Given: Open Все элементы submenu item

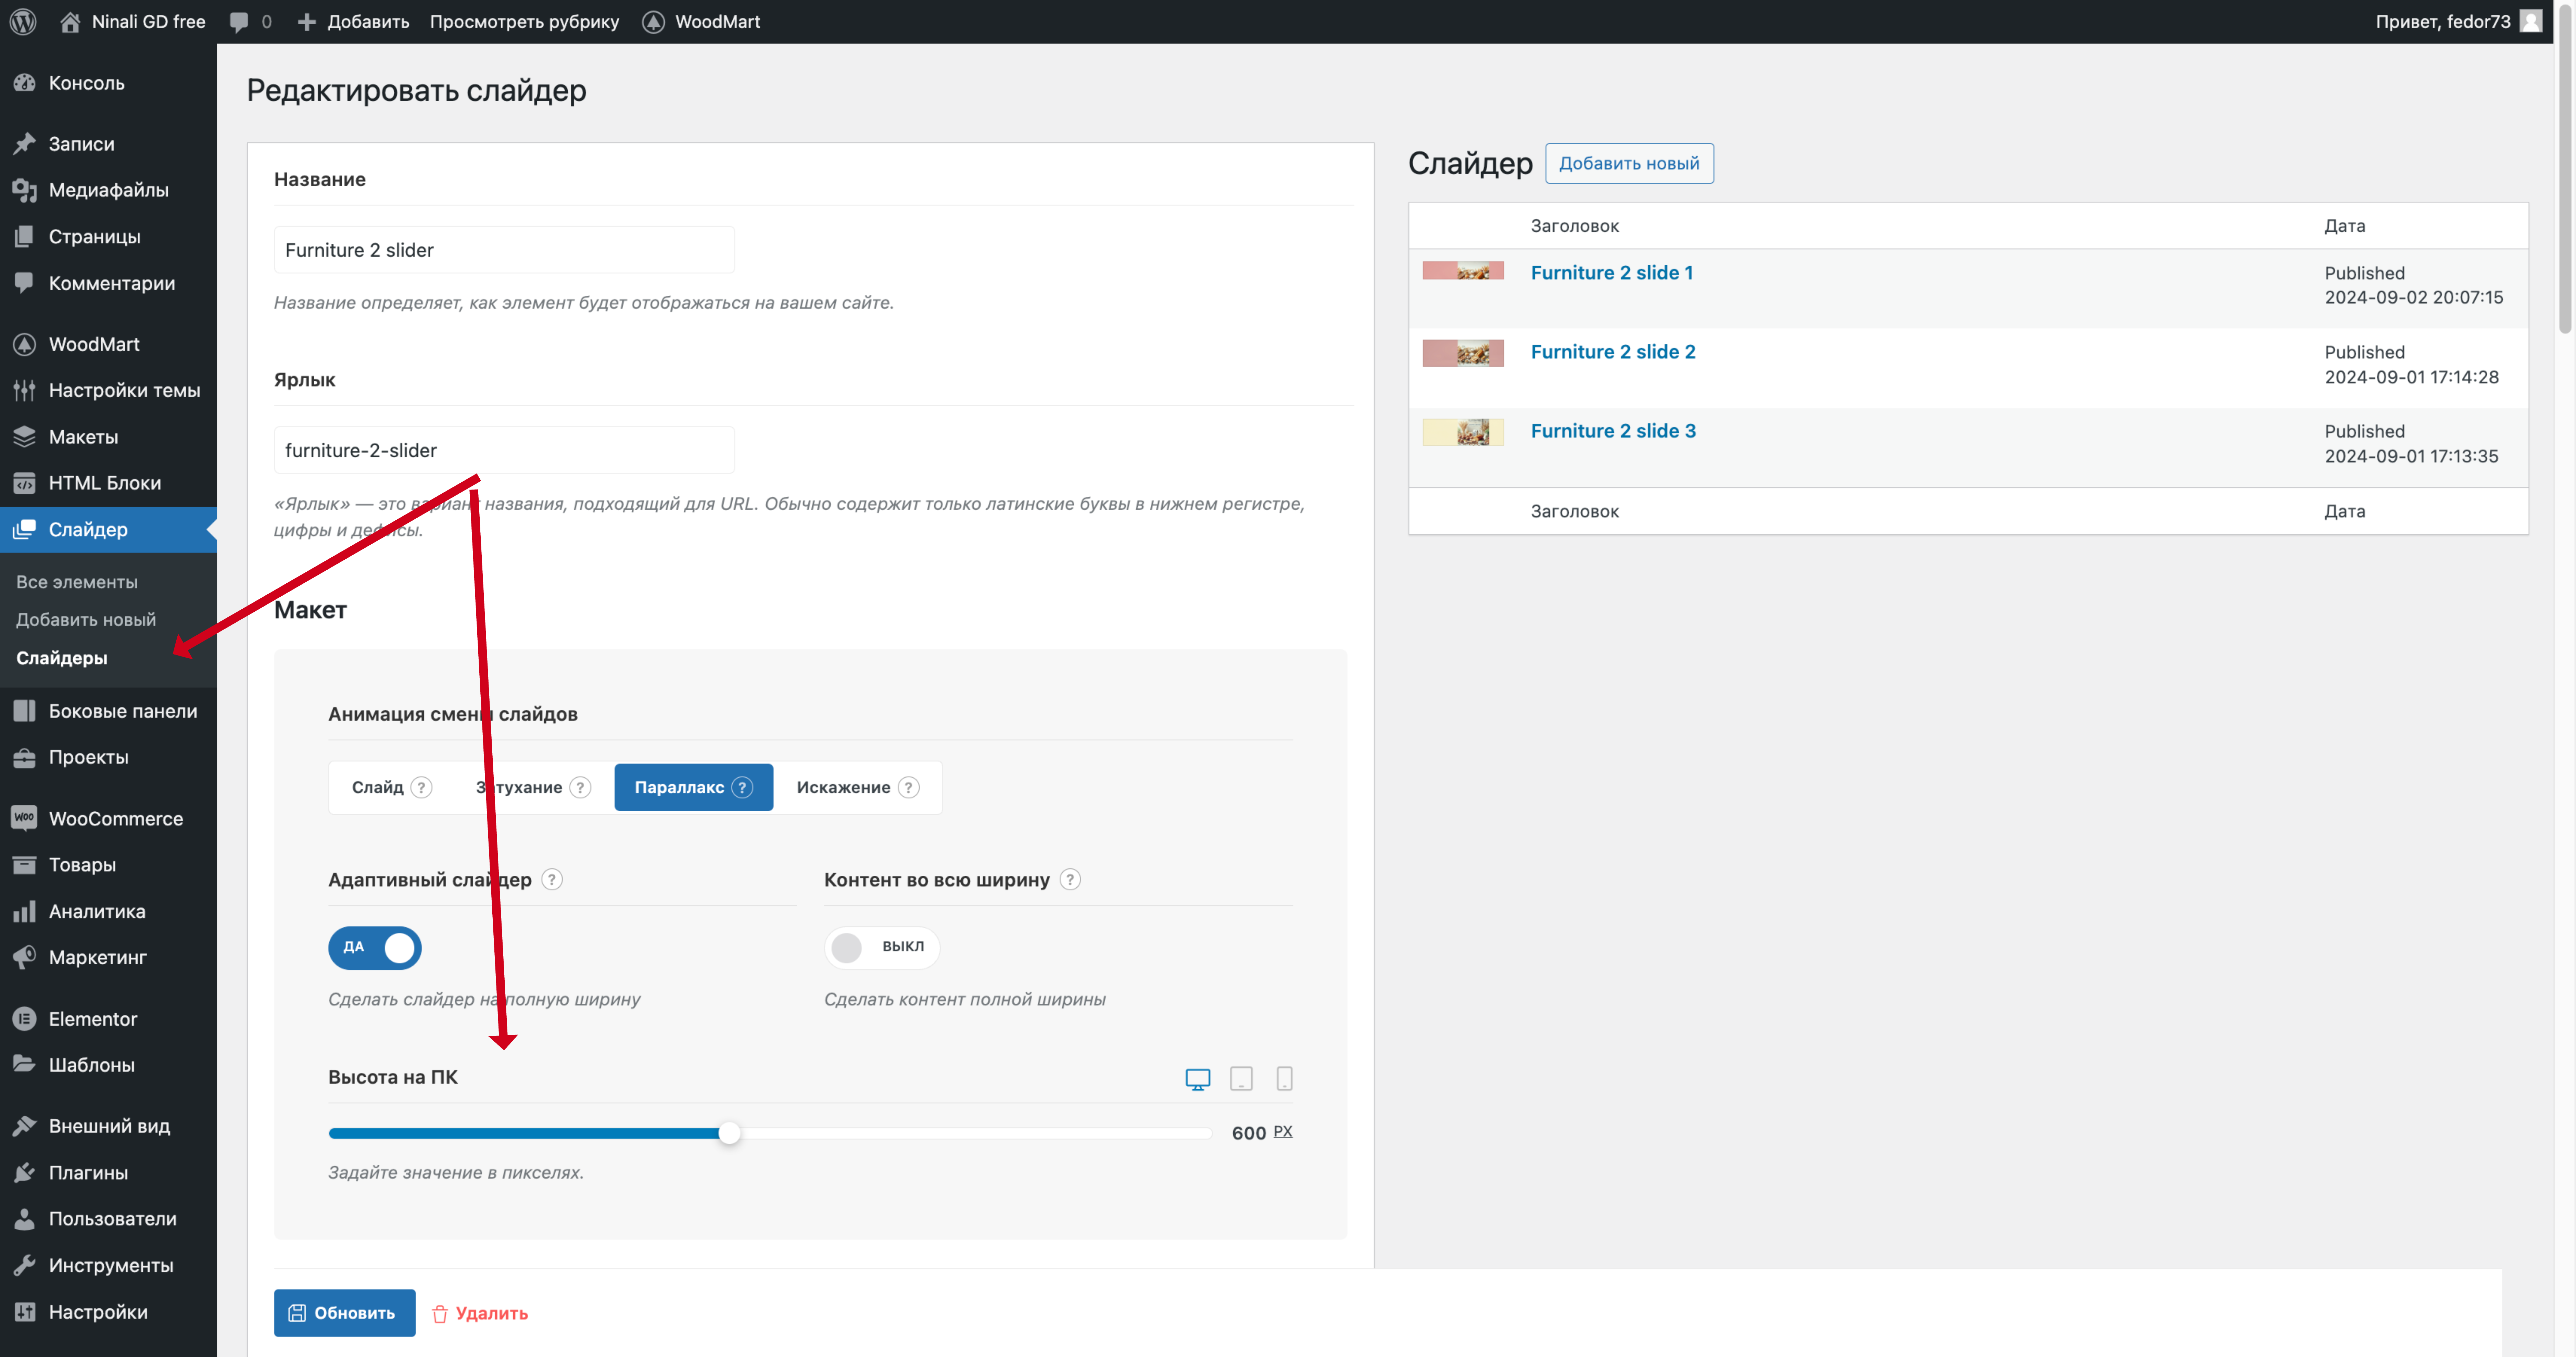Looking at the screenshot, I should (77, 582).
